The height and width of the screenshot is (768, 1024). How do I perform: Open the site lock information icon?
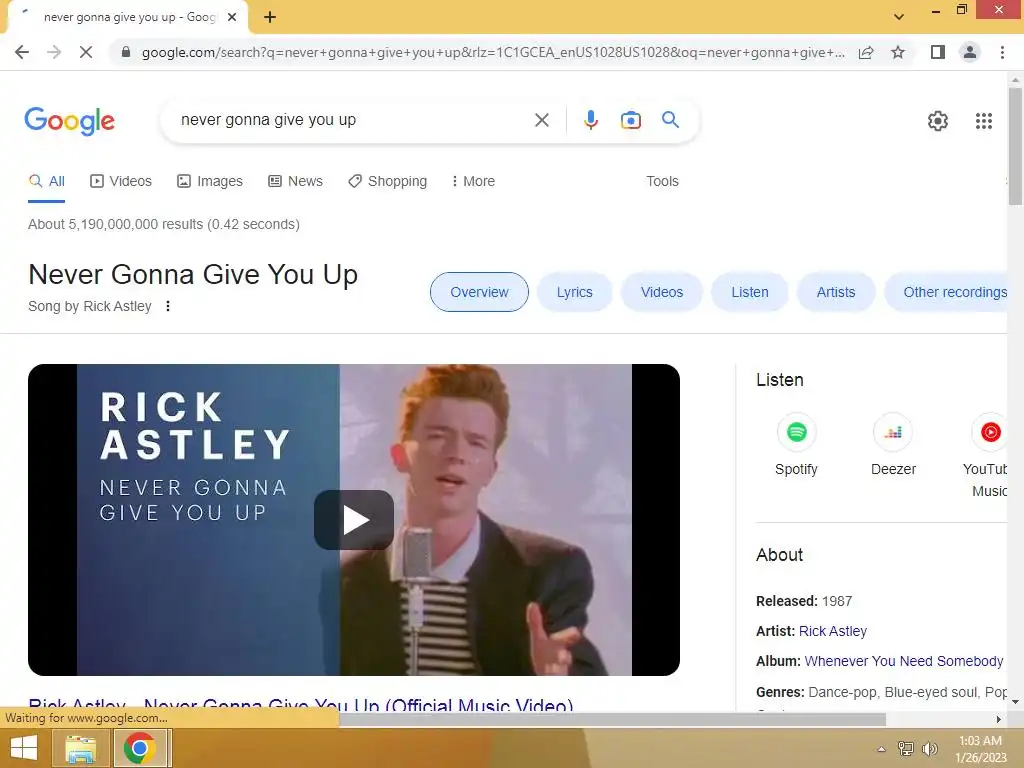tap(125, 52)
